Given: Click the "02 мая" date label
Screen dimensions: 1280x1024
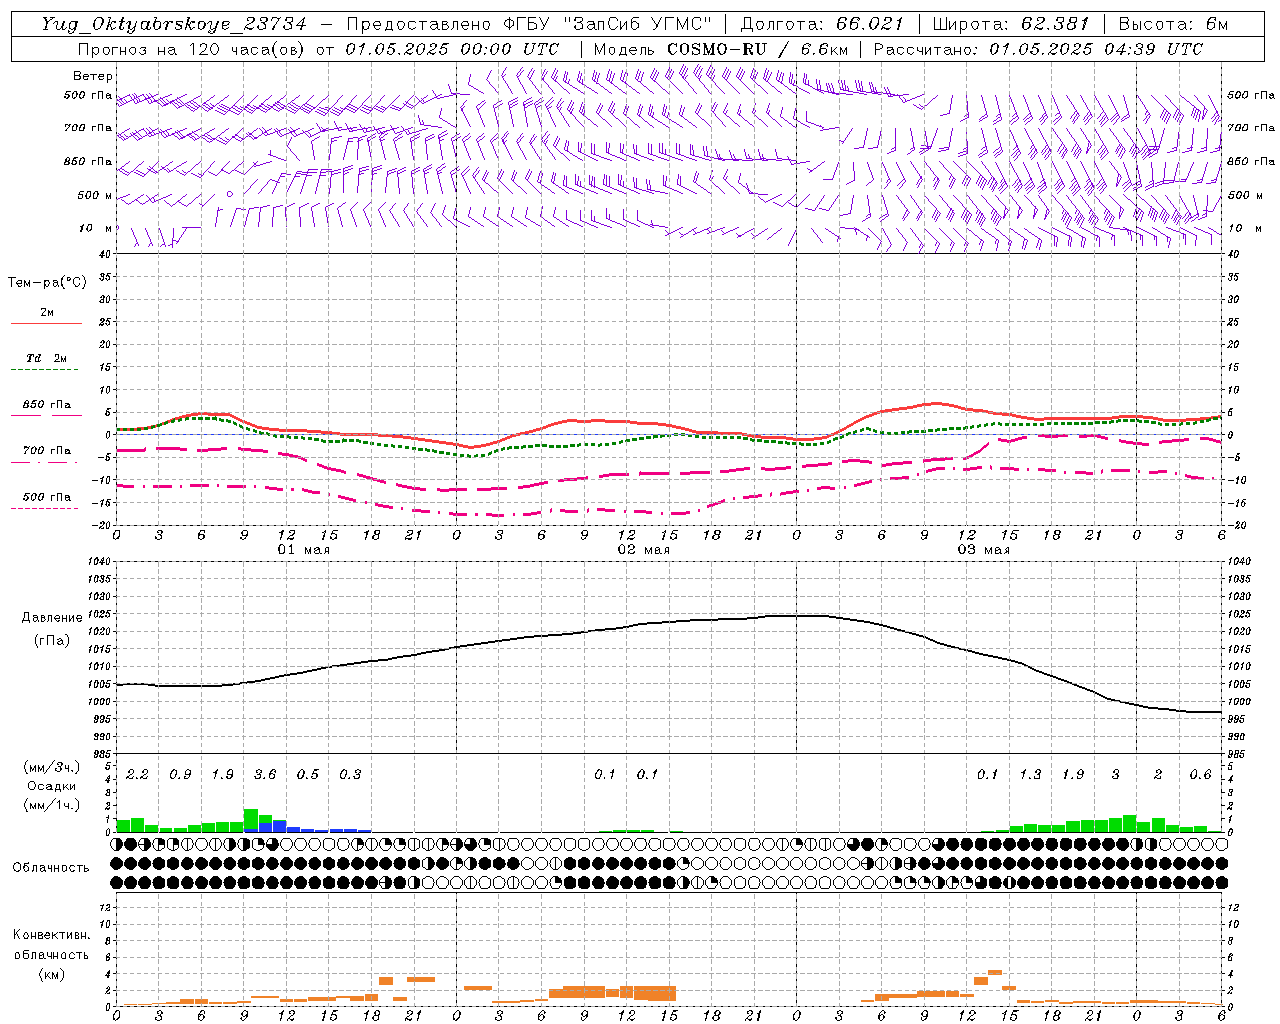Looking at the screenshot, I should (x=644, y=550).
